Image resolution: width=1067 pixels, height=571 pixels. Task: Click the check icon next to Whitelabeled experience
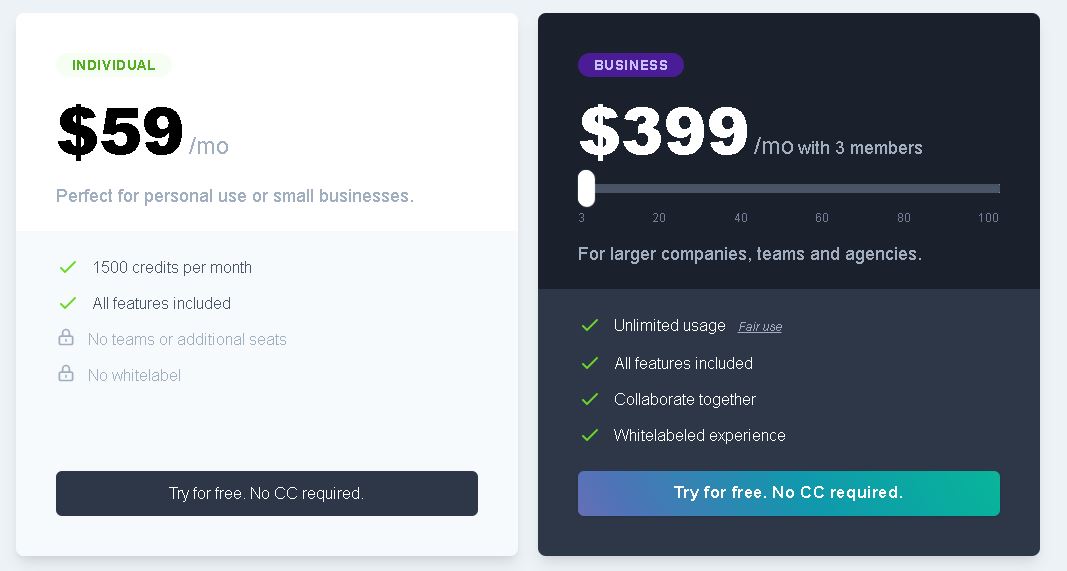tap(590, 436)
